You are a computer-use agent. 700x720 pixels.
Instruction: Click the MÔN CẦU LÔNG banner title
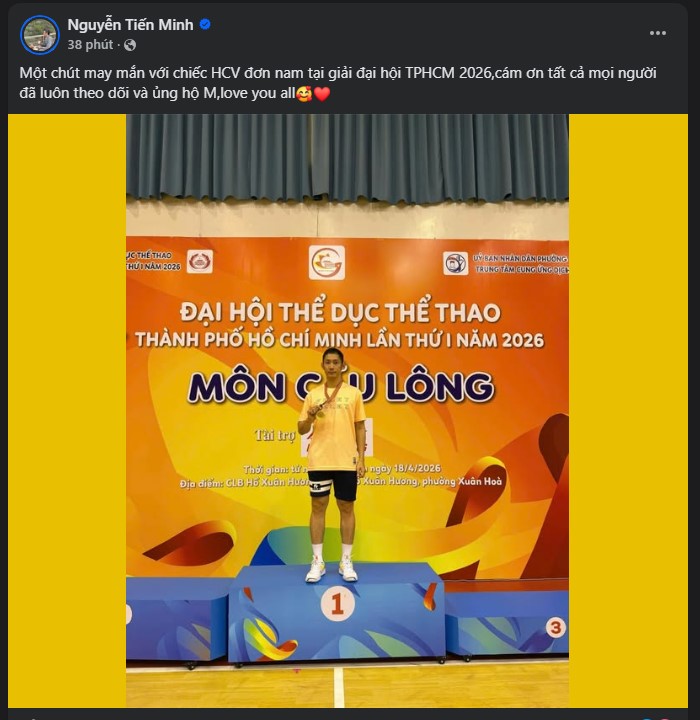pyautogui.click(x=341, y=387)
